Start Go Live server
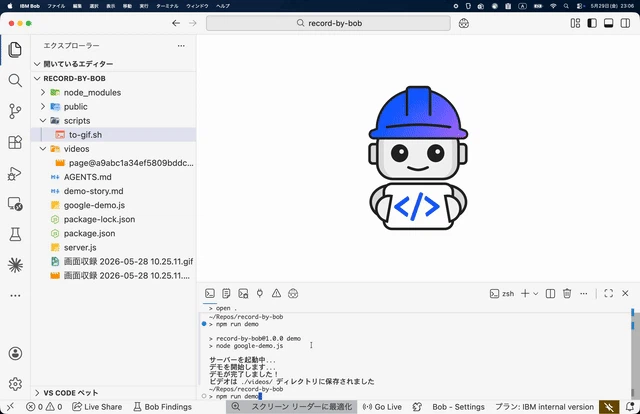The height and width of the screenshot is (414, 640). (x=382, y=407)
